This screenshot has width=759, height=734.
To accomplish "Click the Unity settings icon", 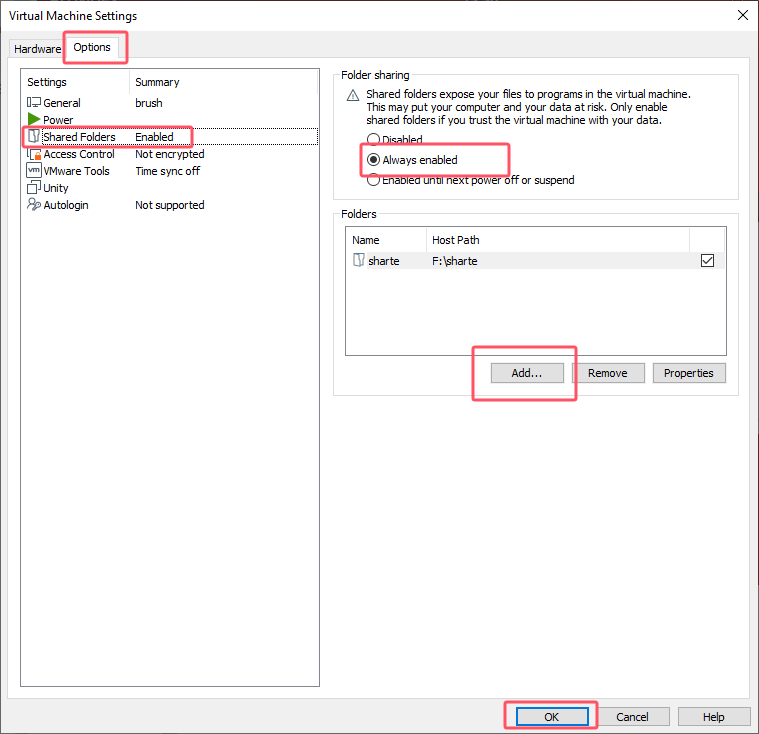I will coord(34,188).
